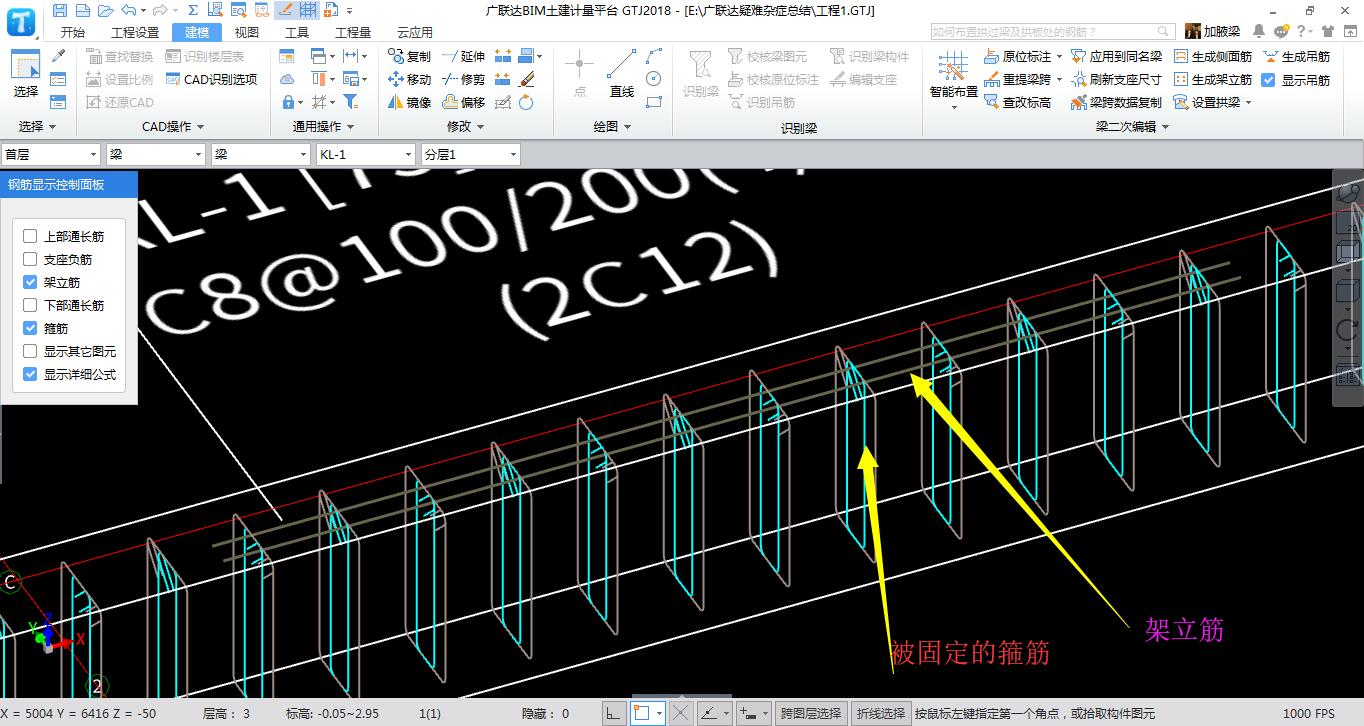Click 延伸 (Extend) tool
The width and height of the screenshot is (1364, 726).
(x=464, y=56)
